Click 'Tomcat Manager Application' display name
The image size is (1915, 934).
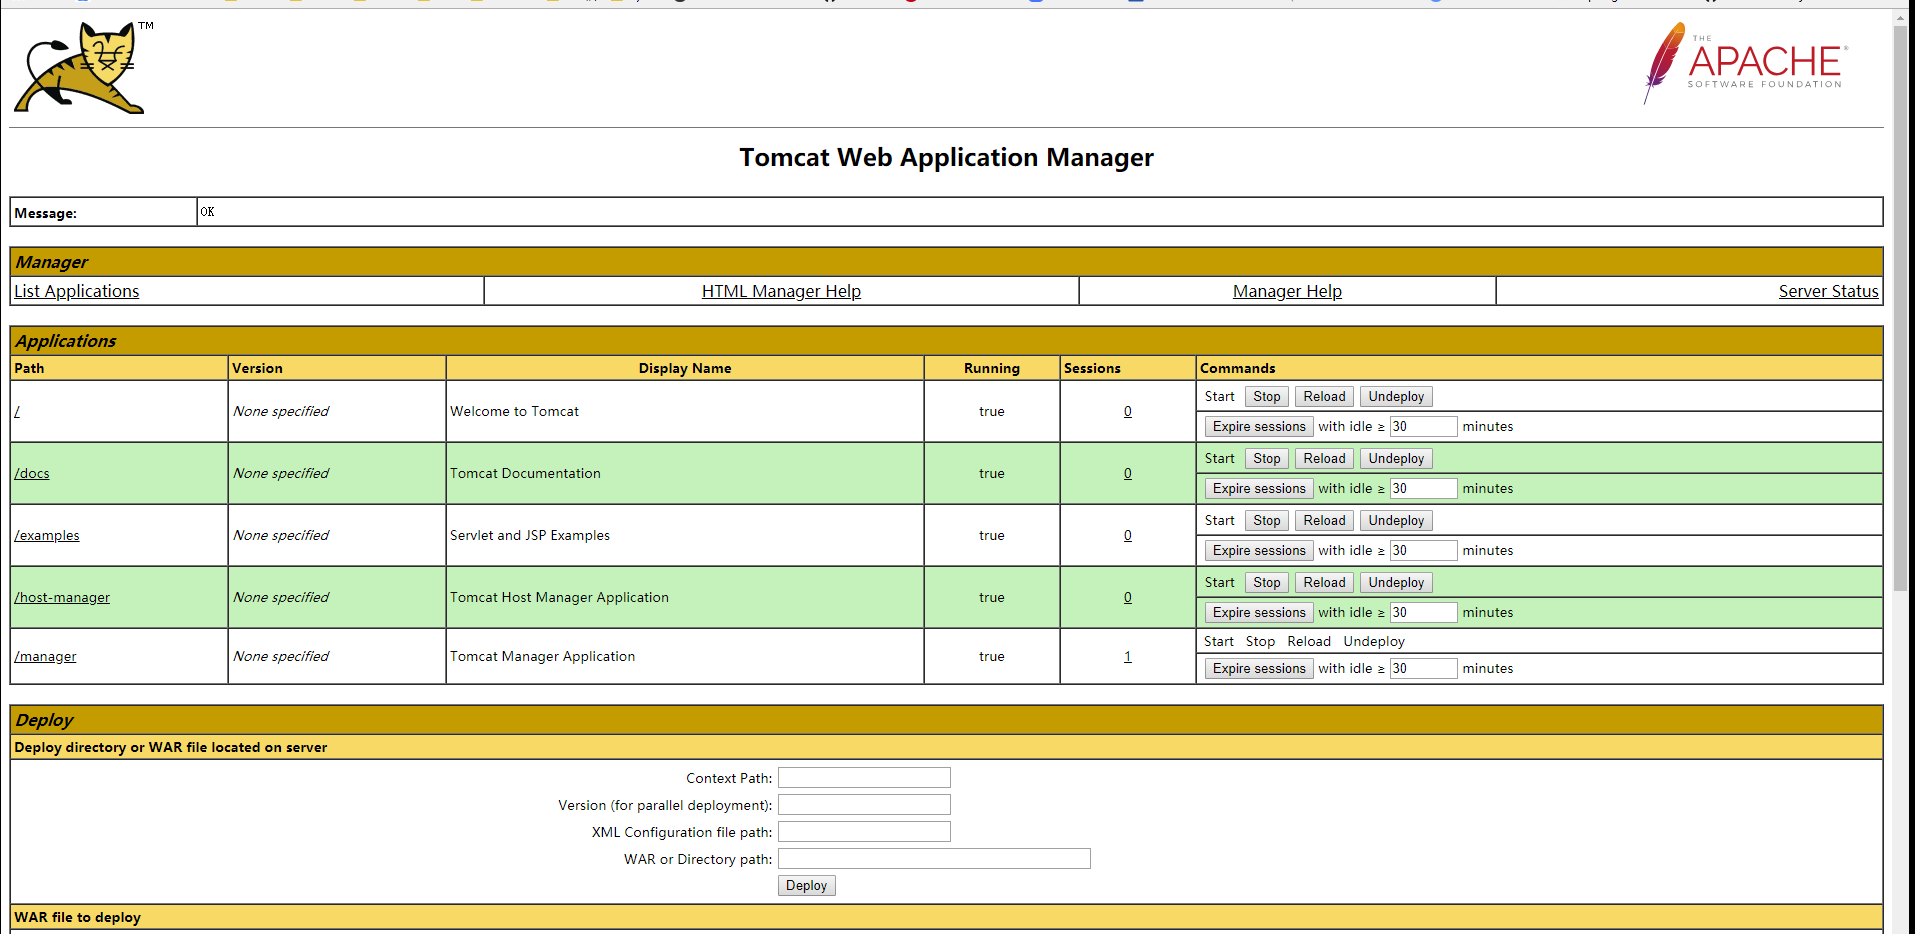point(542,656)
